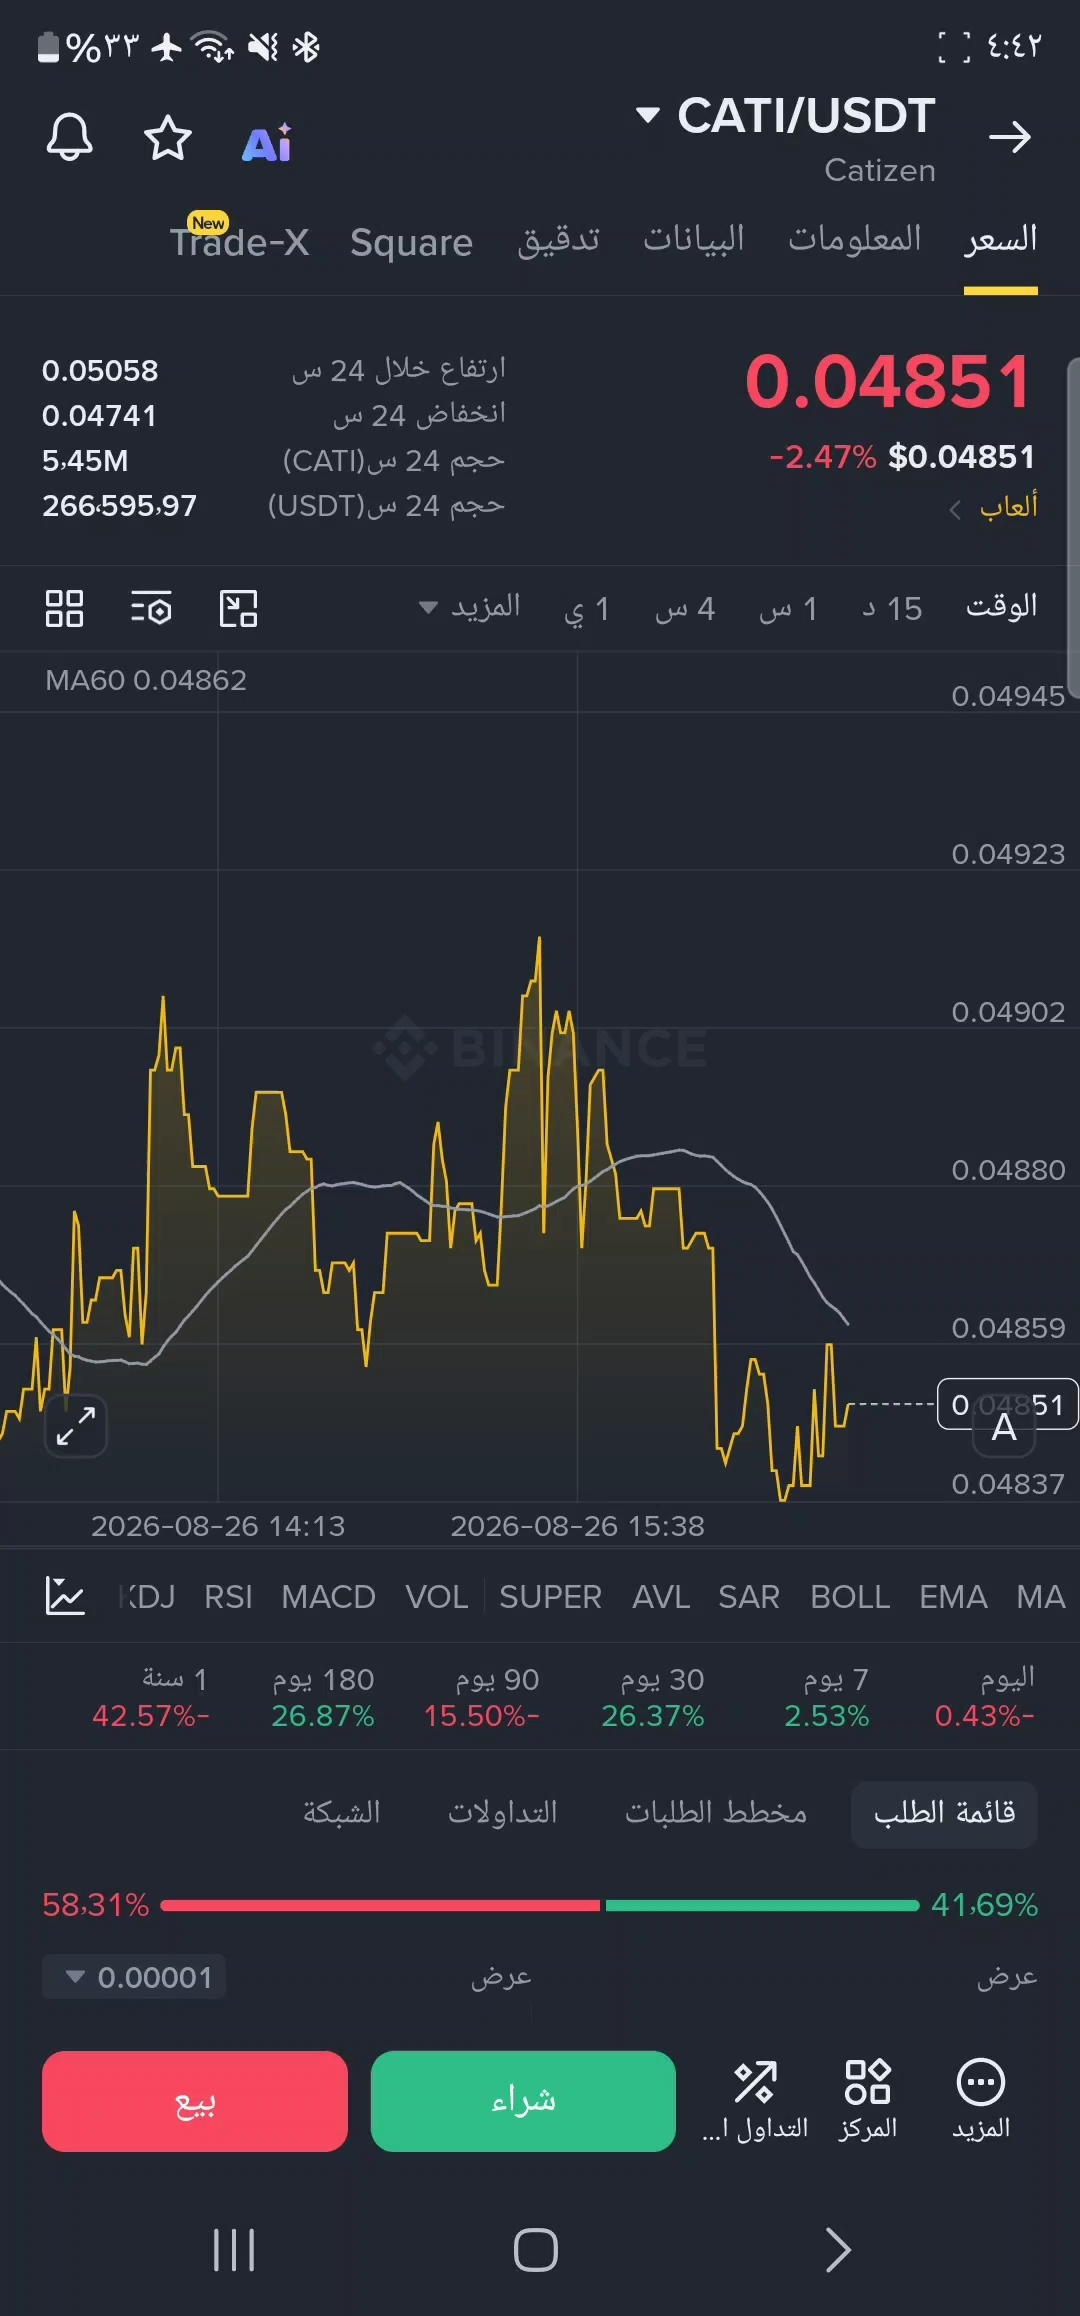The image size is (1080, 2316).
Task: Tap the 90 يوم performance -15.50%
Action: pos(482,1697)
